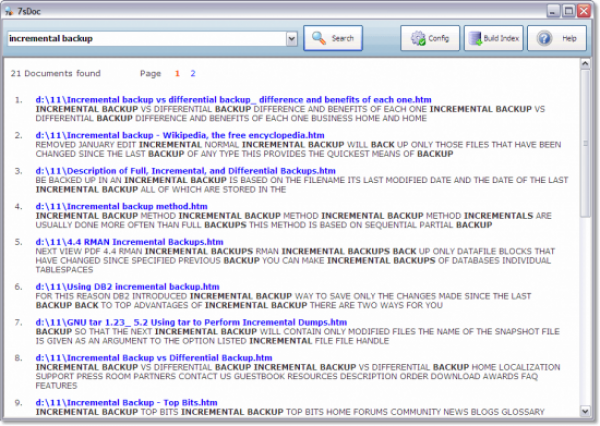The width and height of the screenshot is (600, 426).
Task: Click the Search button with magnifier icon
Action: (x=333, y=38)
